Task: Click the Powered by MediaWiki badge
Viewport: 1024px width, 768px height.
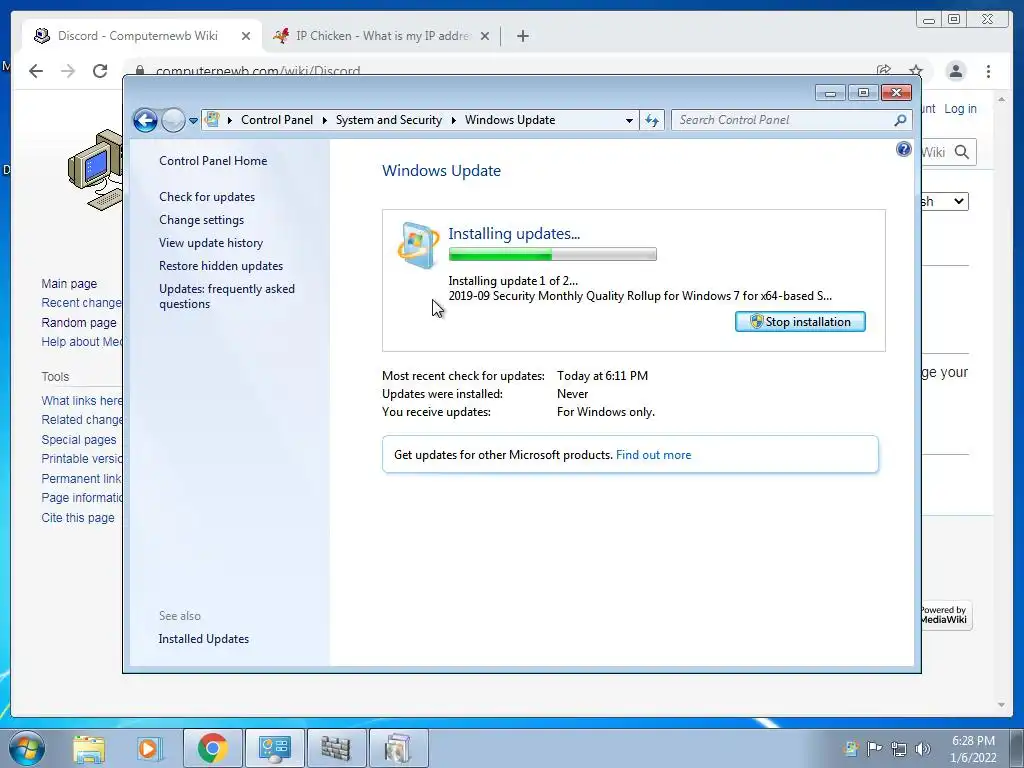Action: tap(946, 615)
